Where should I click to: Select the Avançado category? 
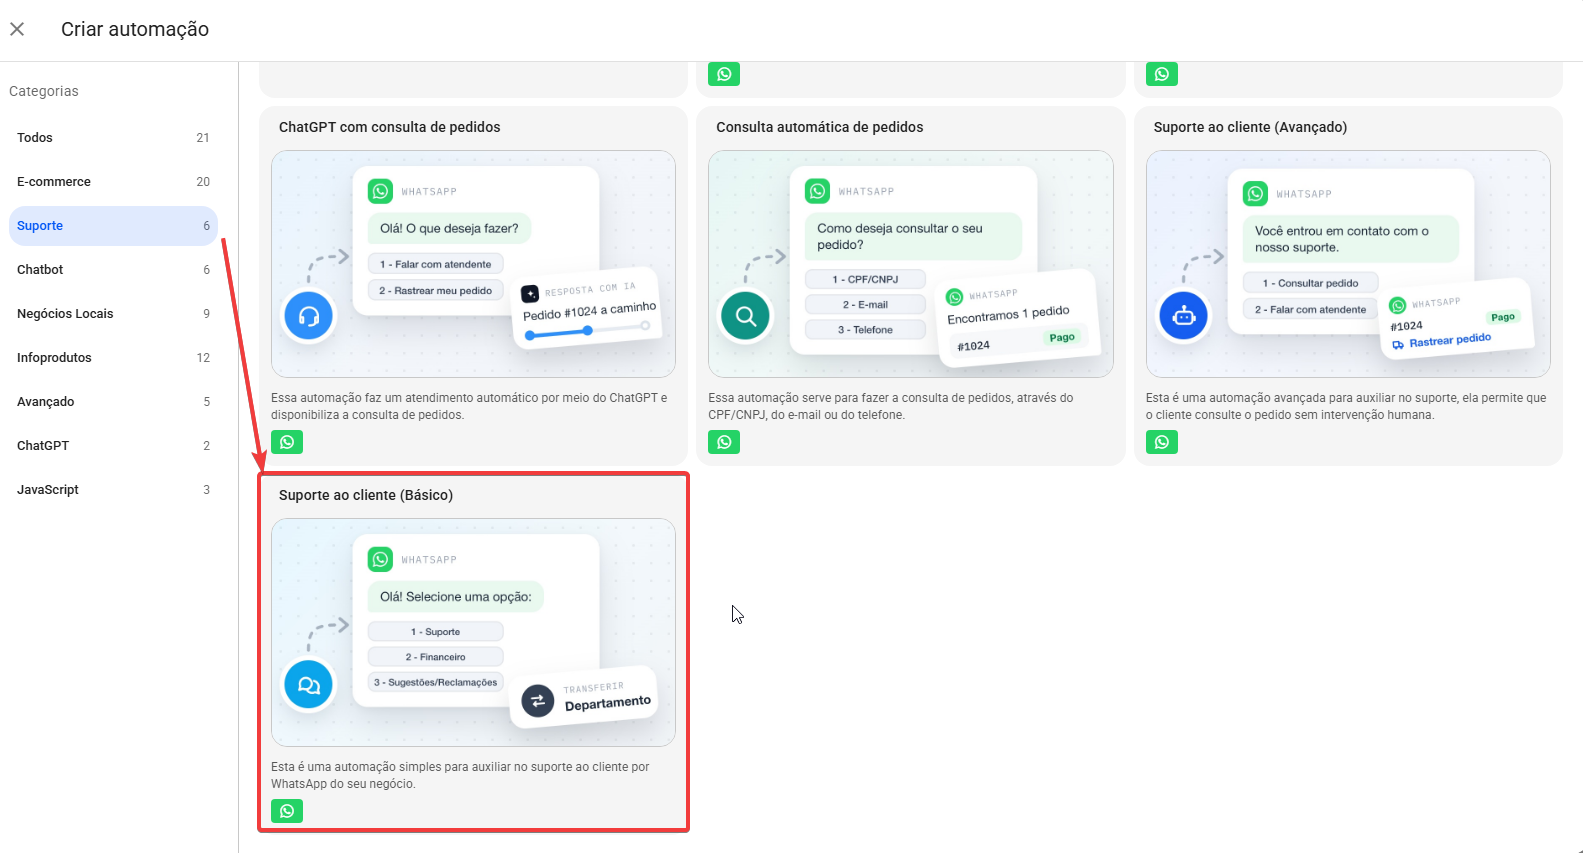point(113,402)
